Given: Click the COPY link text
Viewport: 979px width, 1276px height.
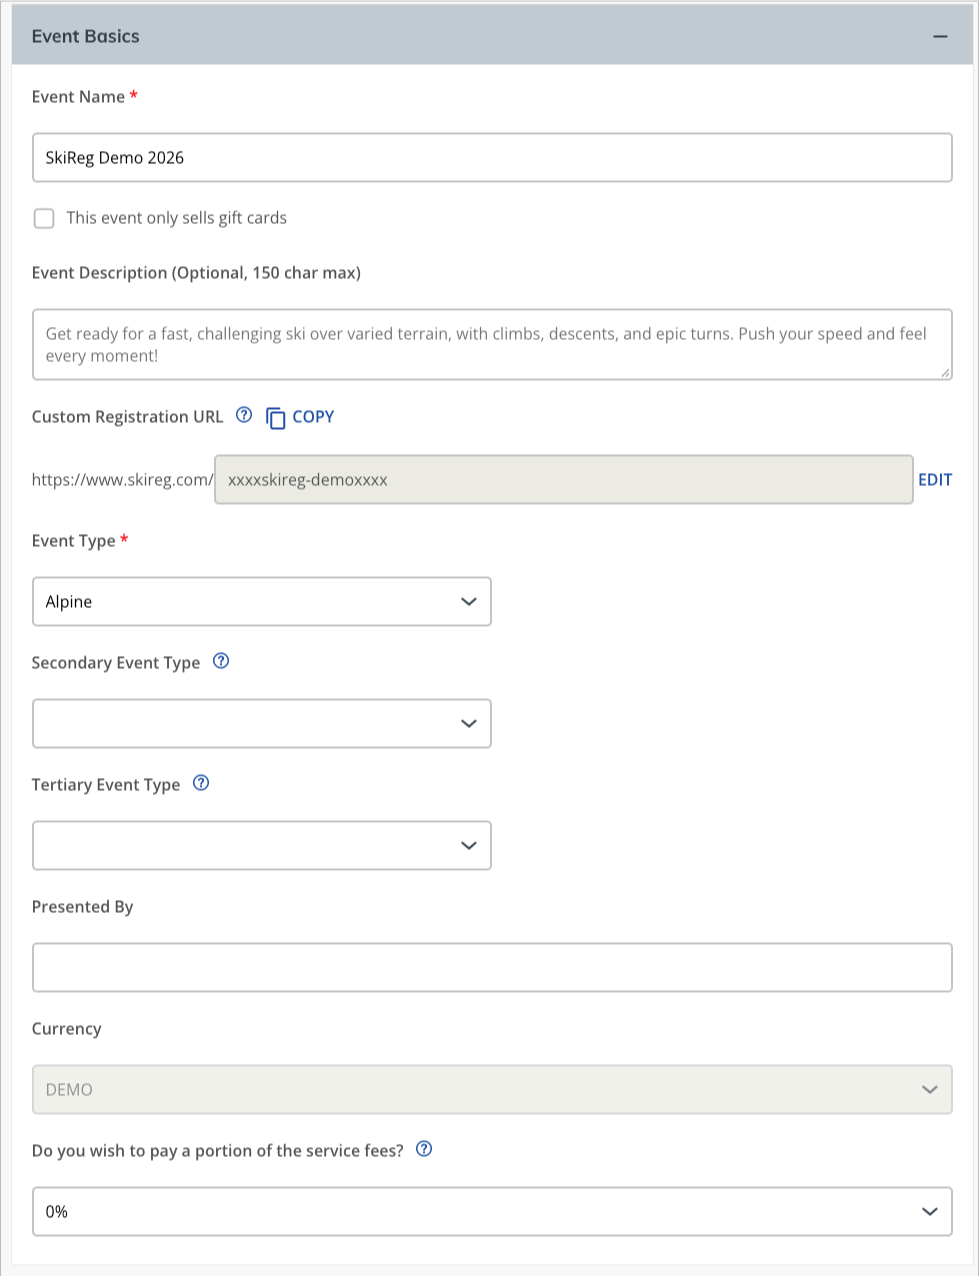Looking at the screenshot, I should [x=313, y=417].
